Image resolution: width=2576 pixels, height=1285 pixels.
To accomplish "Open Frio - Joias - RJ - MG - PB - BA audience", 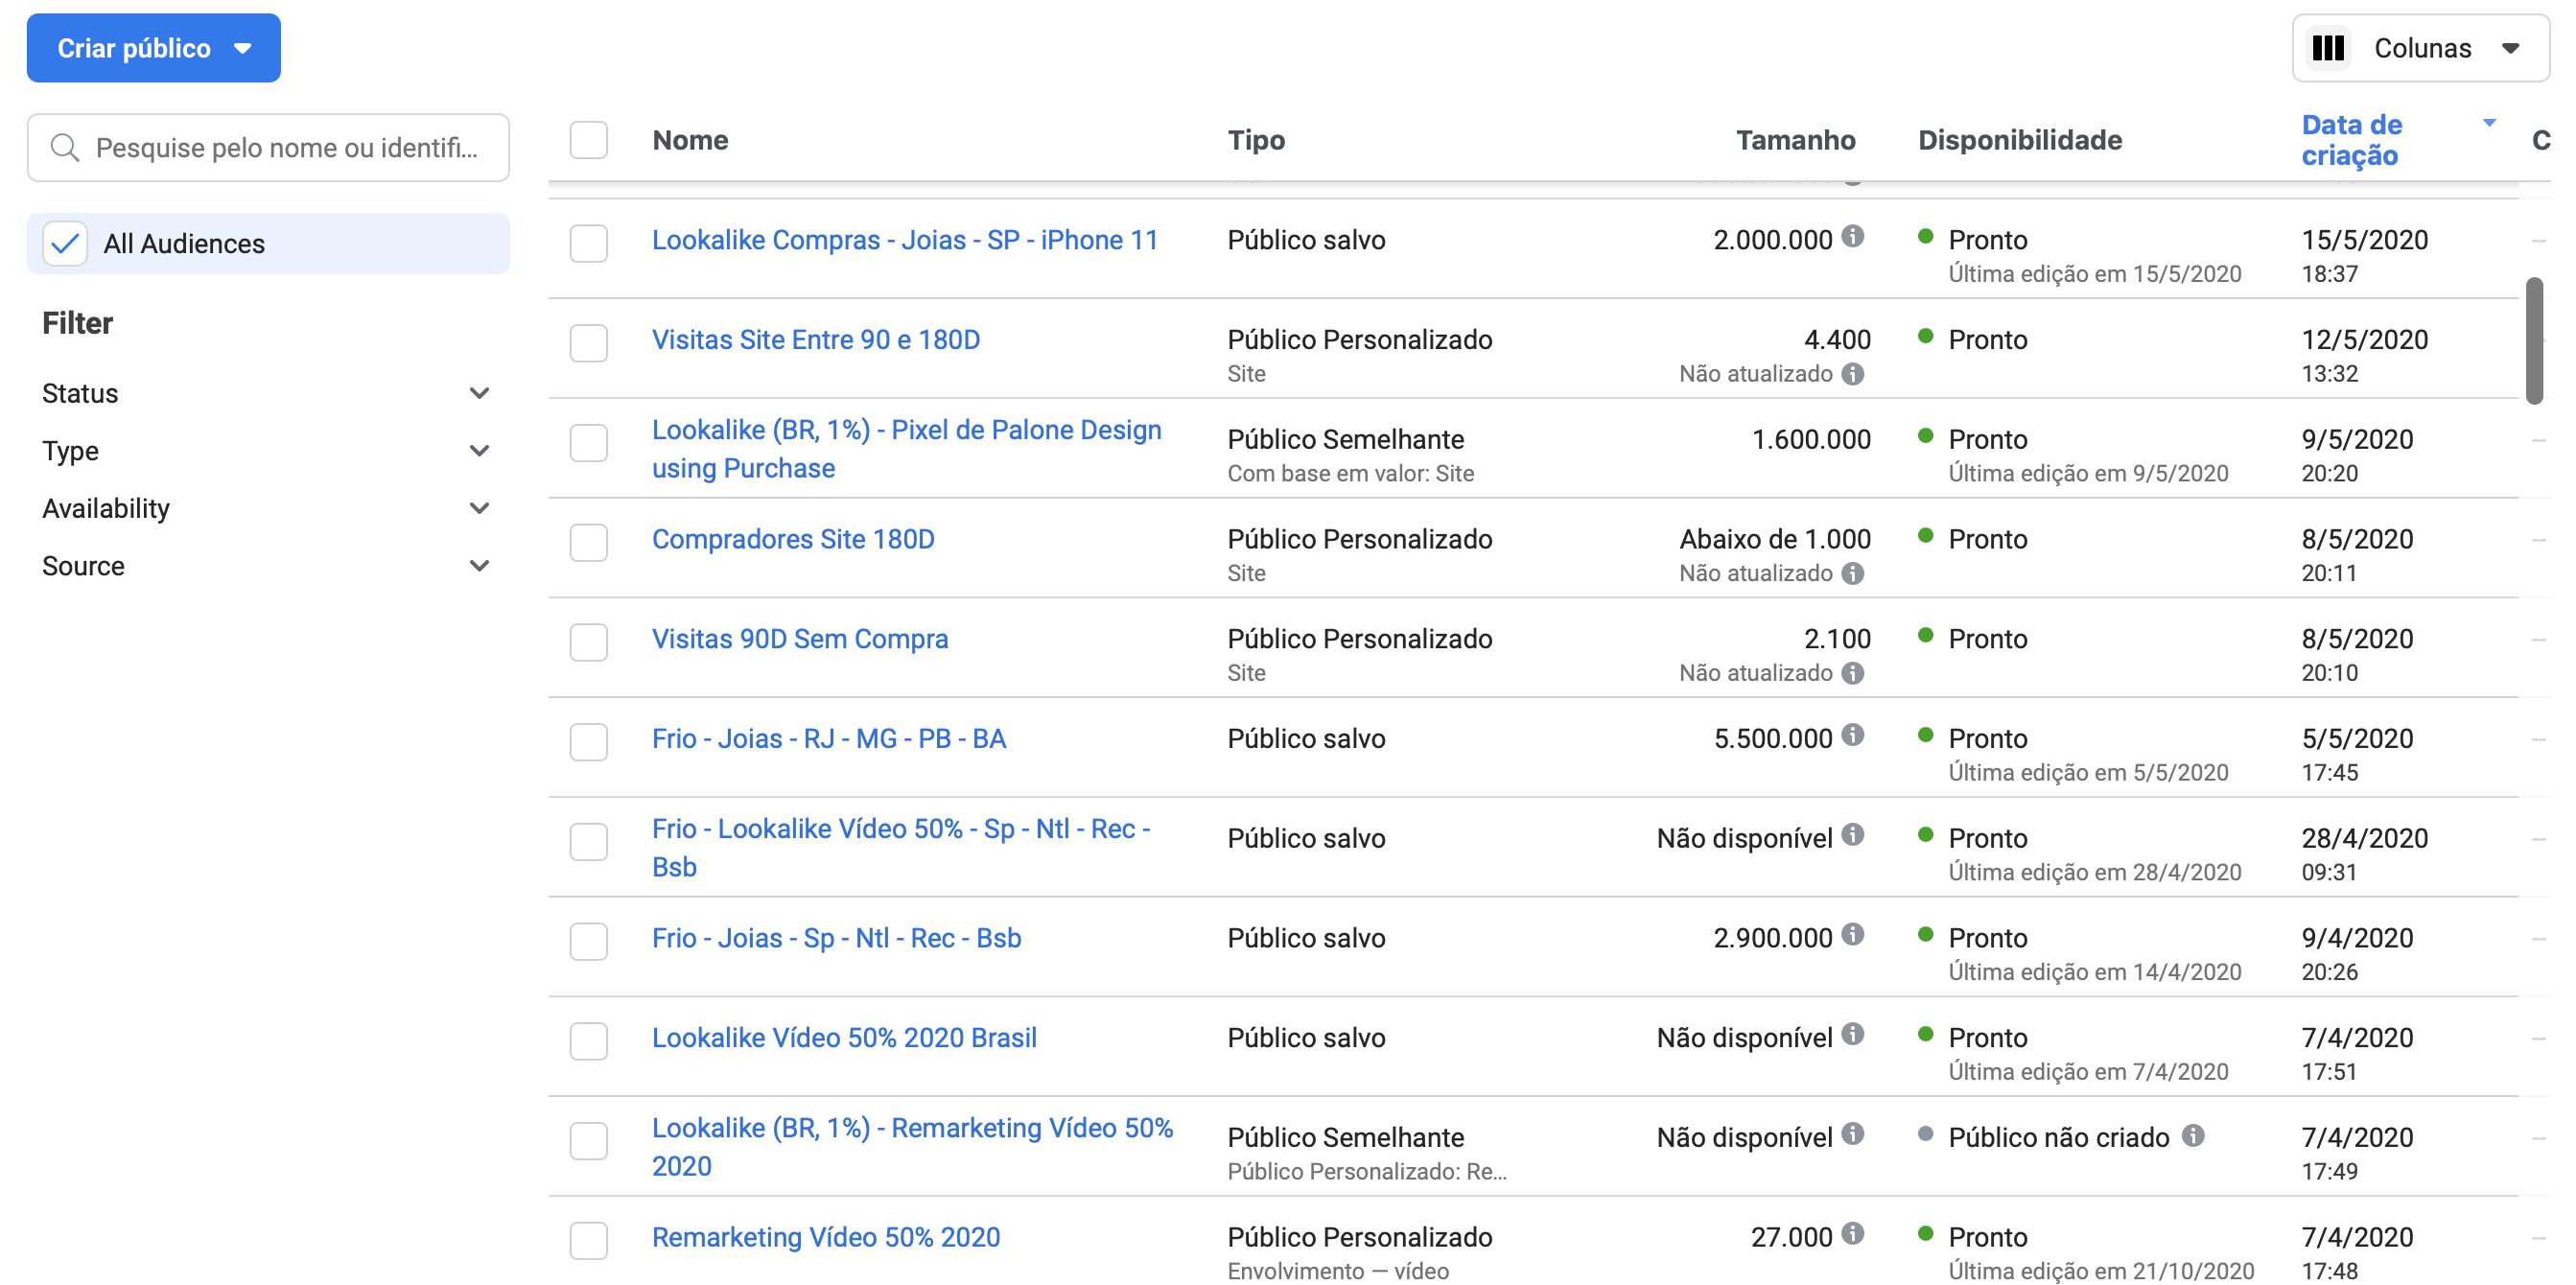I will (x=828, y=739).
